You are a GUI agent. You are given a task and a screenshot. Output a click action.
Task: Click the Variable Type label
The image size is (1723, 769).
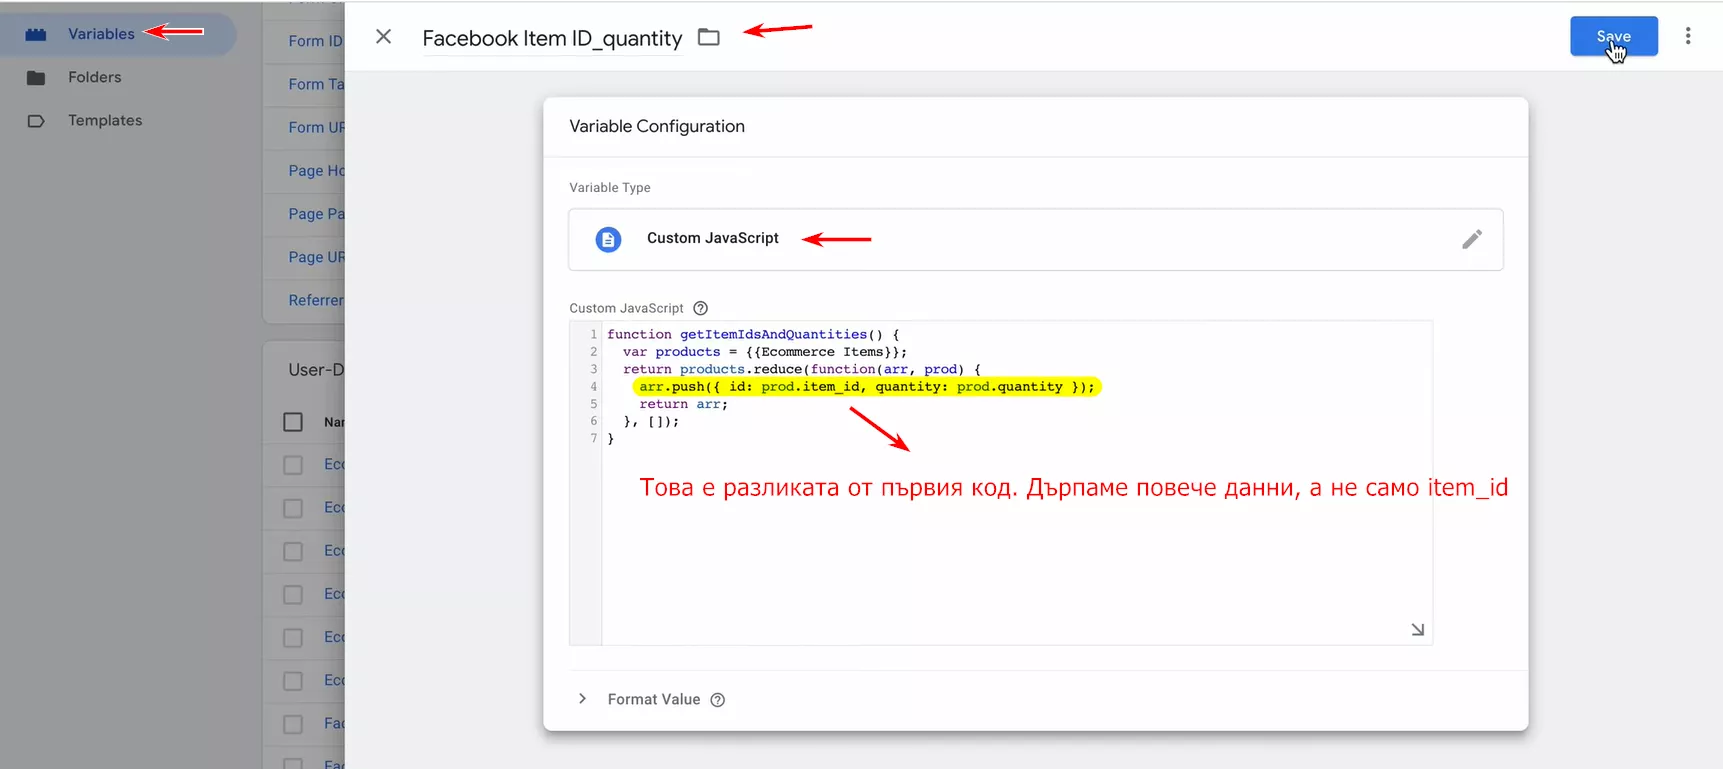pos(610,187)
